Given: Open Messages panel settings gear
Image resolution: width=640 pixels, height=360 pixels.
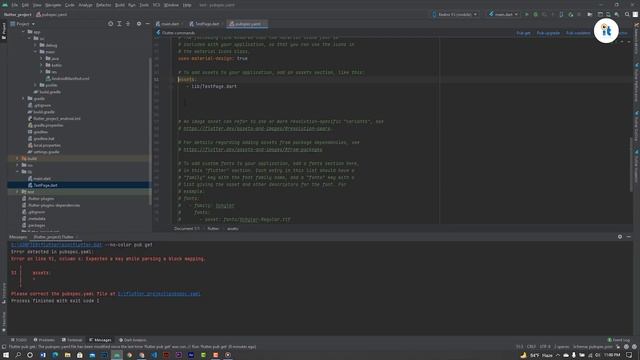Looking at the screenshot, I should 620,237.
